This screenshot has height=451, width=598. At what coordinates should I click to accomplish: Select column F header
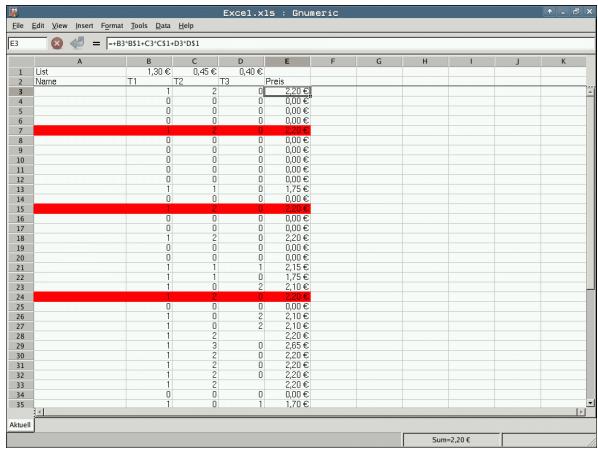click(333, 61)
